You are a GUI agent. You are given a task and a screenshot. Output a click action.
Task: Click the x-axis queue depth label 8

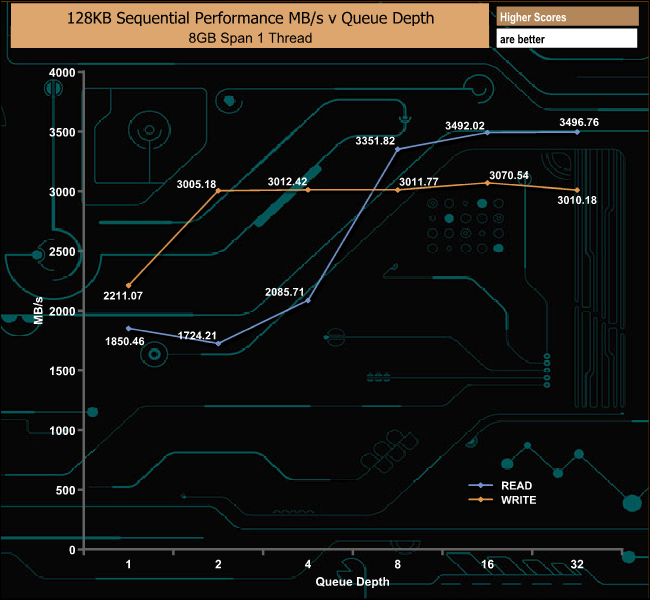[x=398, y=564]
